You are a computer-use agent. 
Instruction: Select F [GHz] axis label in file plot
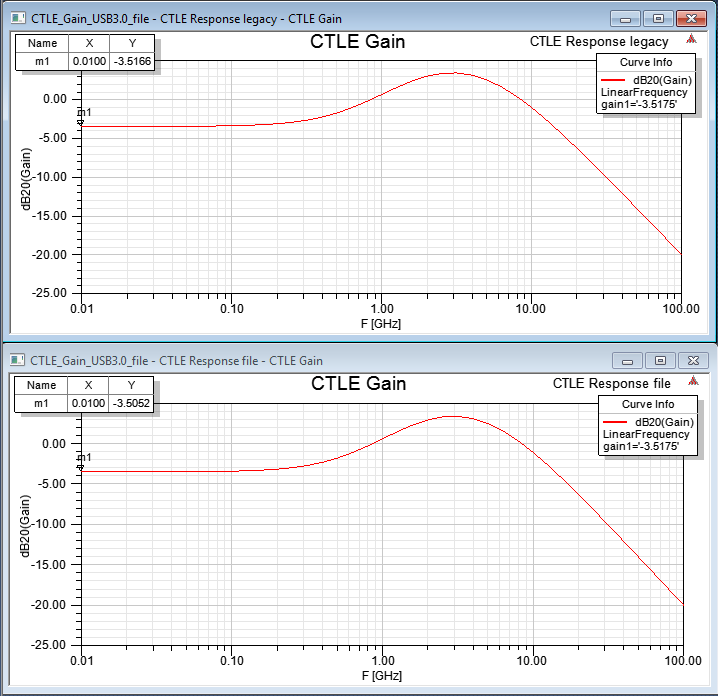(381, 675)
